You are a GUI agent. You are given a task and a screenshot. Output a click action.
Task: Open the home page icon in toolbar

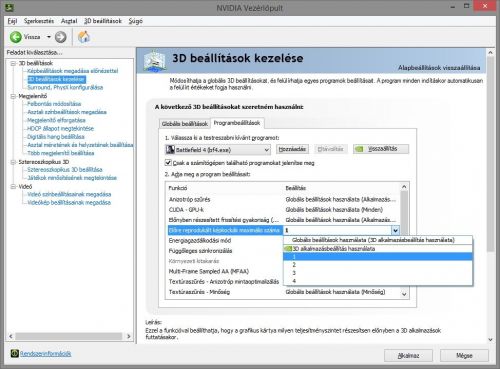tap(84, 37)
